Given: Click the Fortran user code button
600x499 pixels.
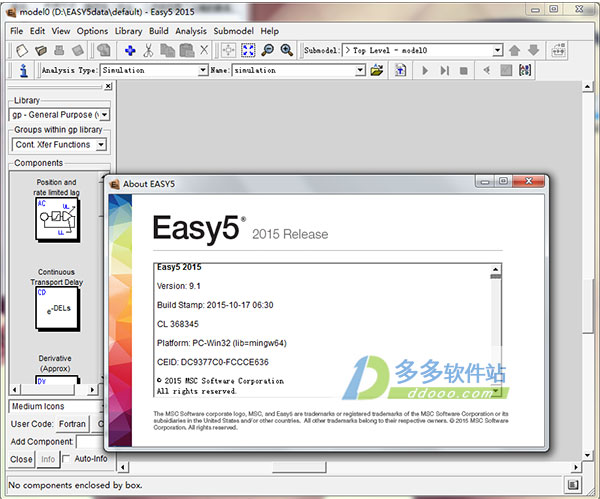Looking at the screenshot, I should pos(72,424).
